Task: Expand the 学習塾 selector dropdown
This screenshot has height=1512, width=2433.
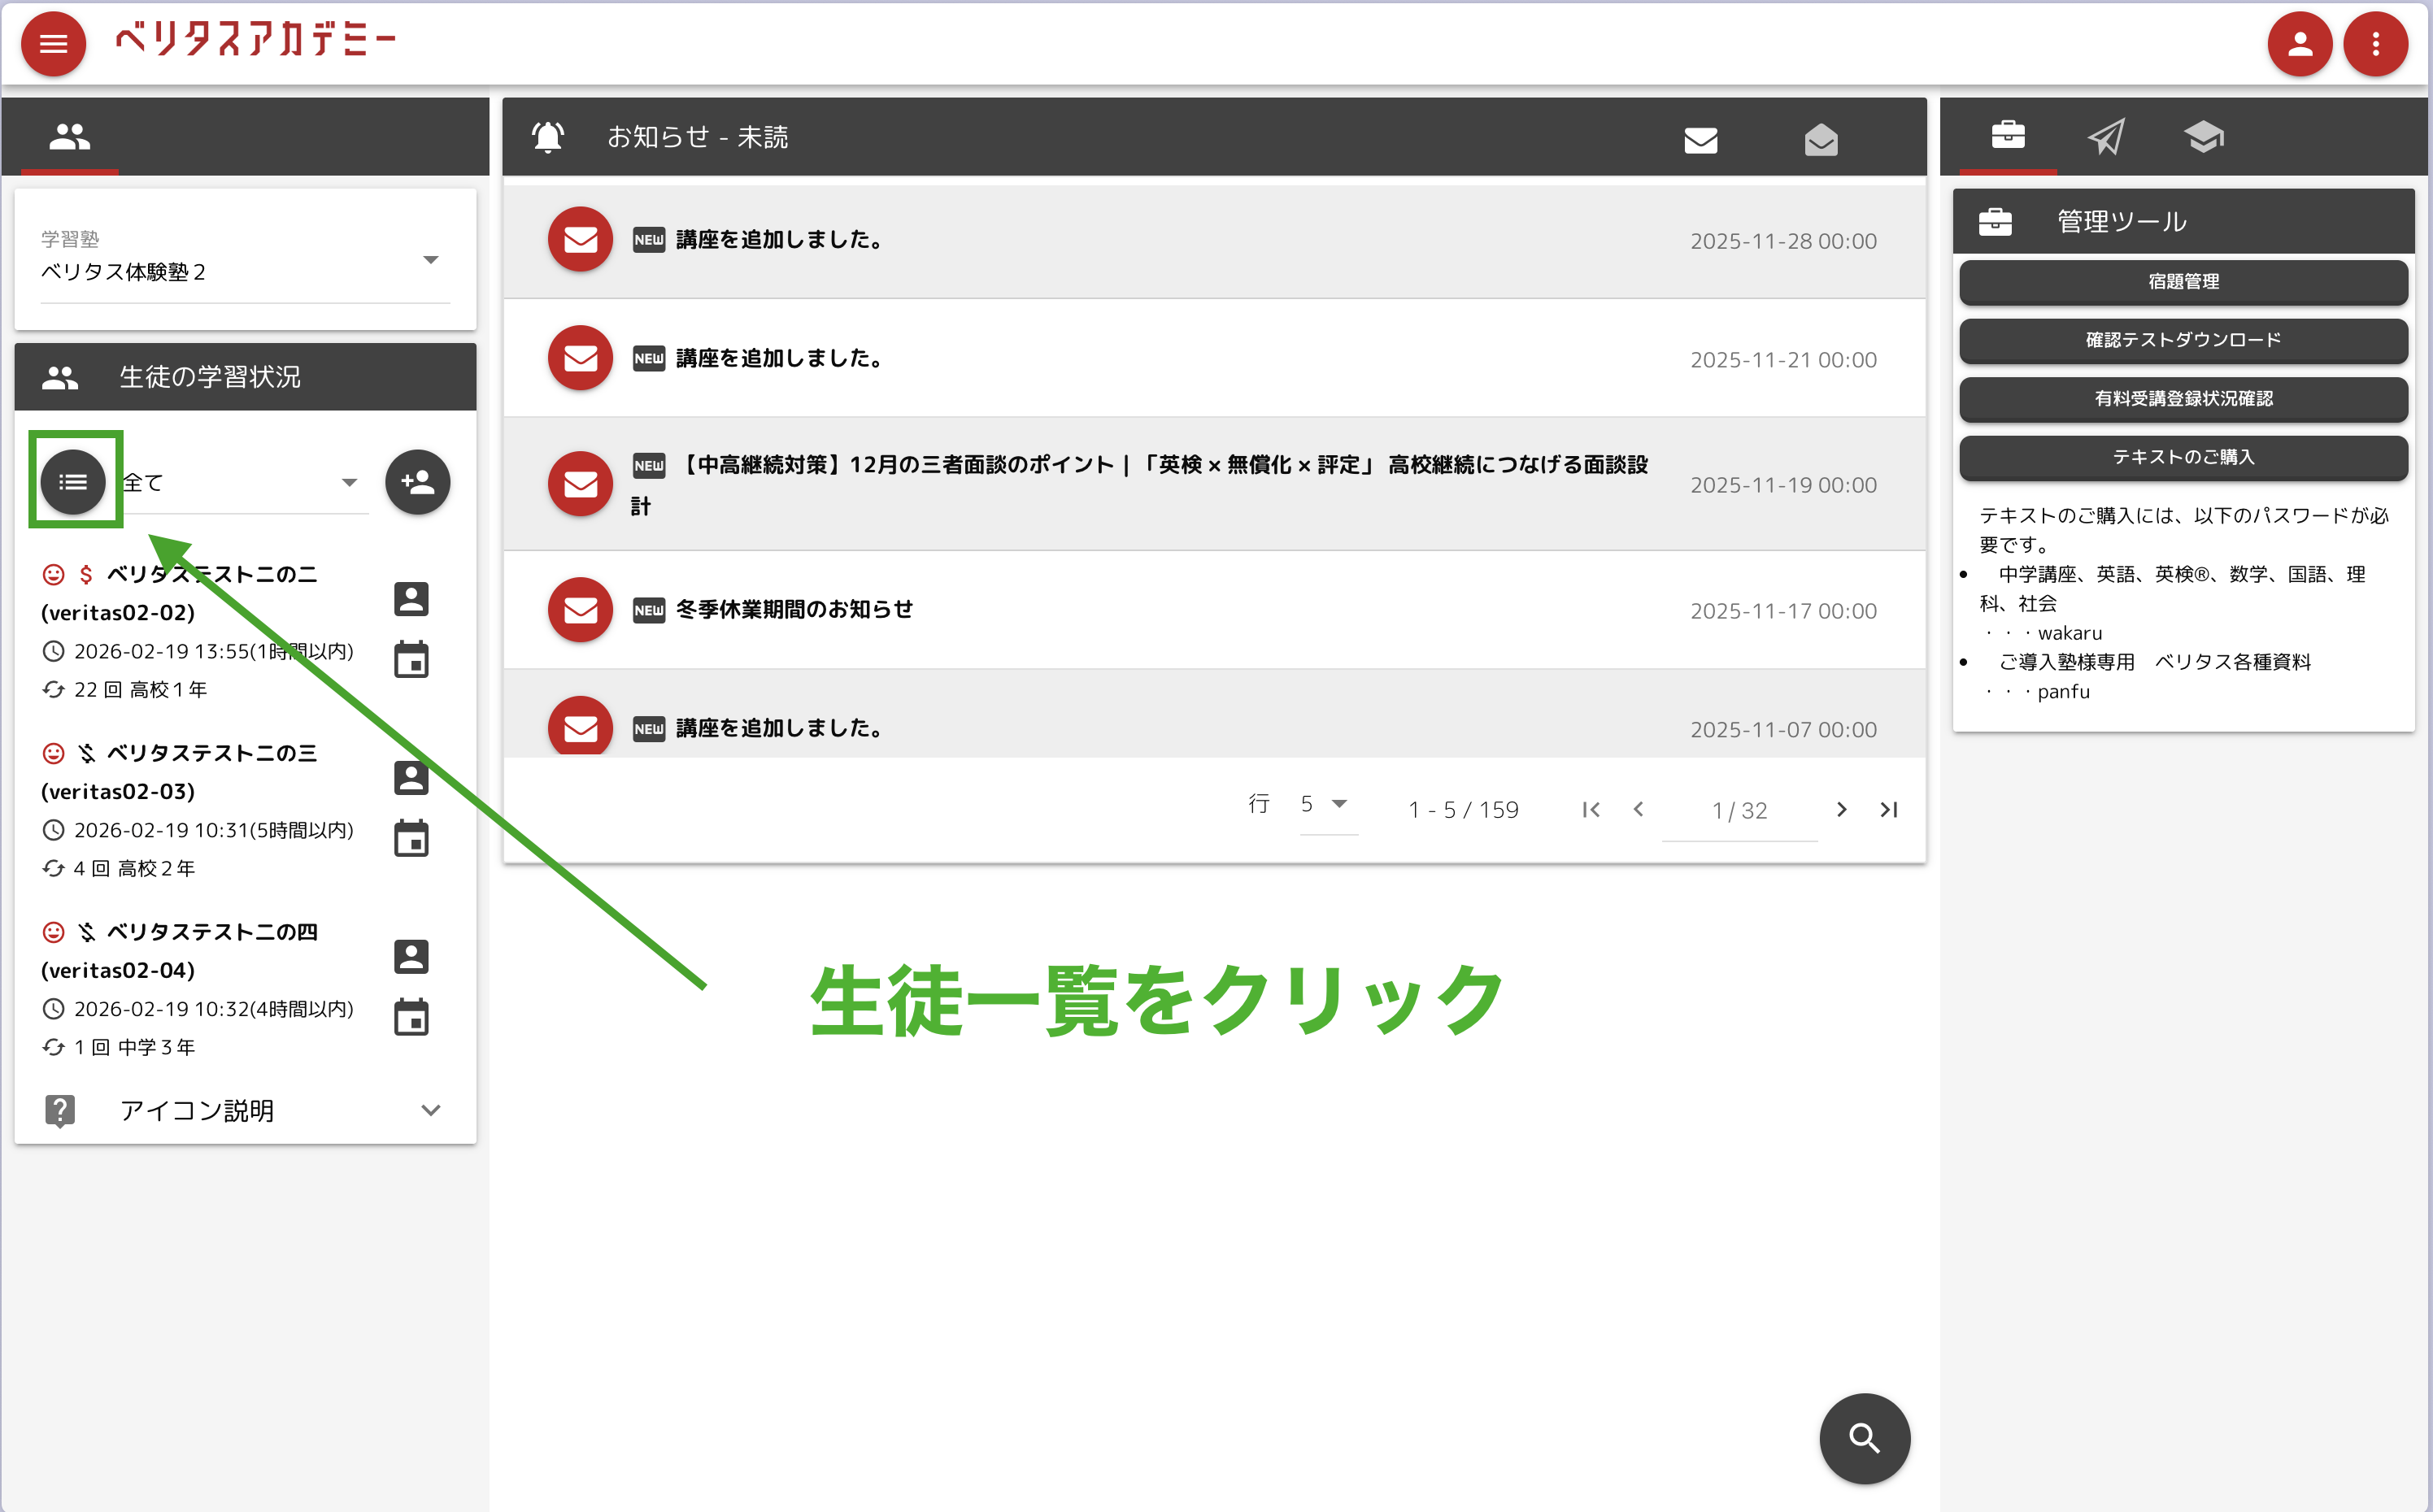Action: point(430,259)
